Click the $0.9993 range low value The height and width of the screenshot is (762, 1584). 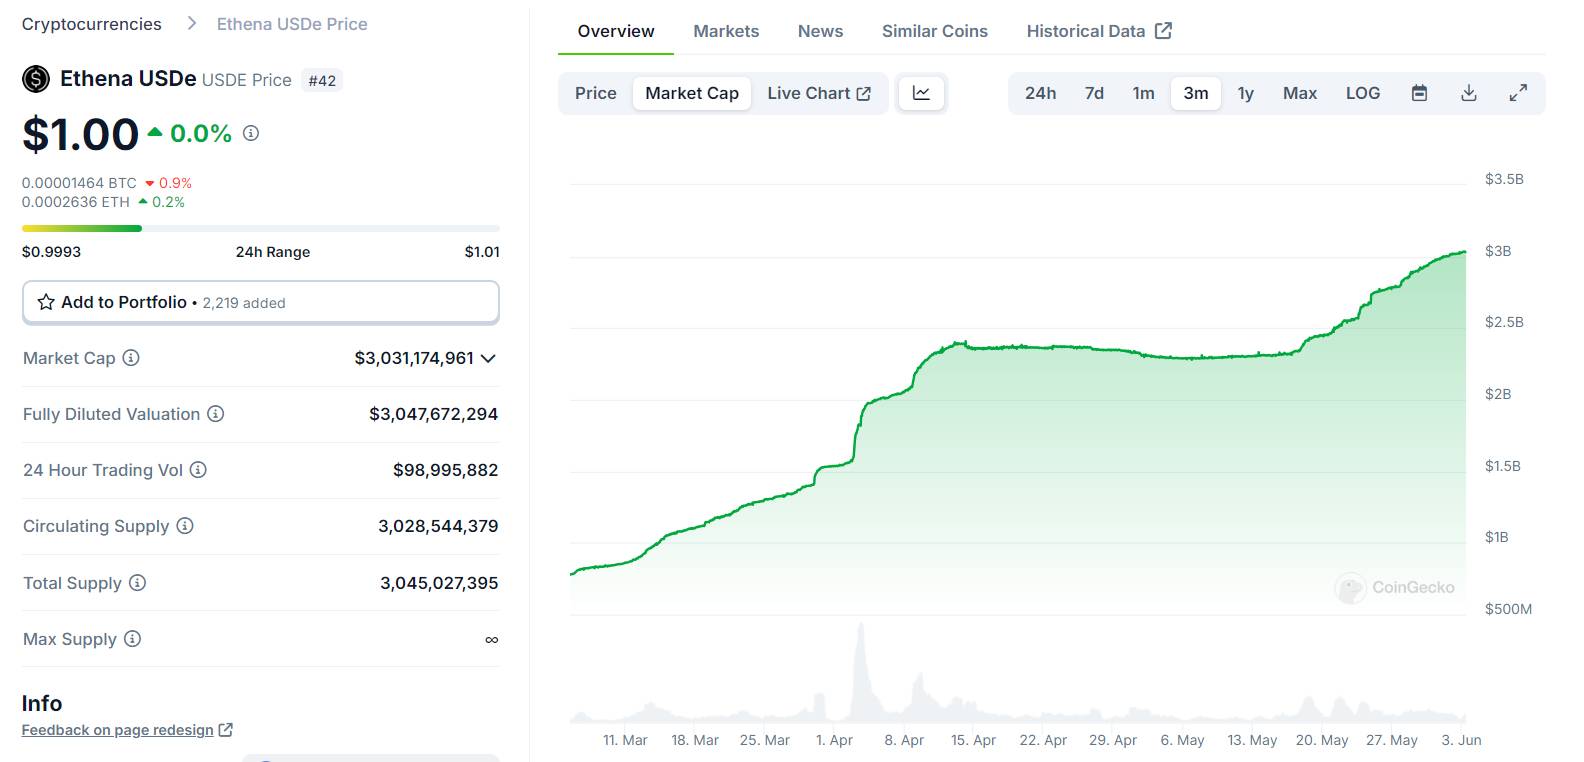point(51,252)
